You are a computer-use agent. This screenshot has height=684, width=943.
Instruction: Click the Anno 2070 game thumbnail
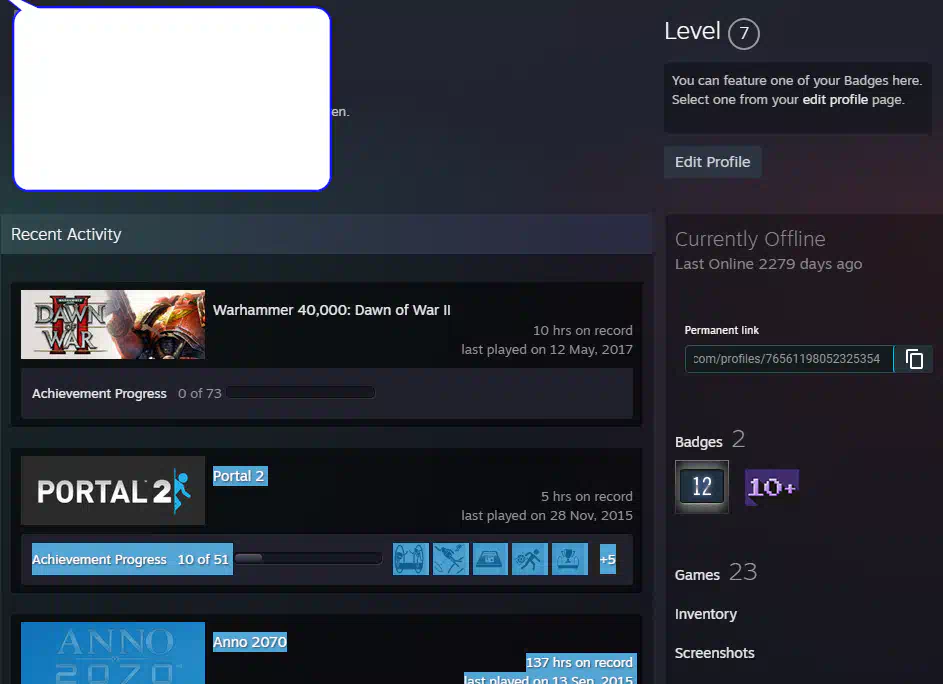click(113, 653)
